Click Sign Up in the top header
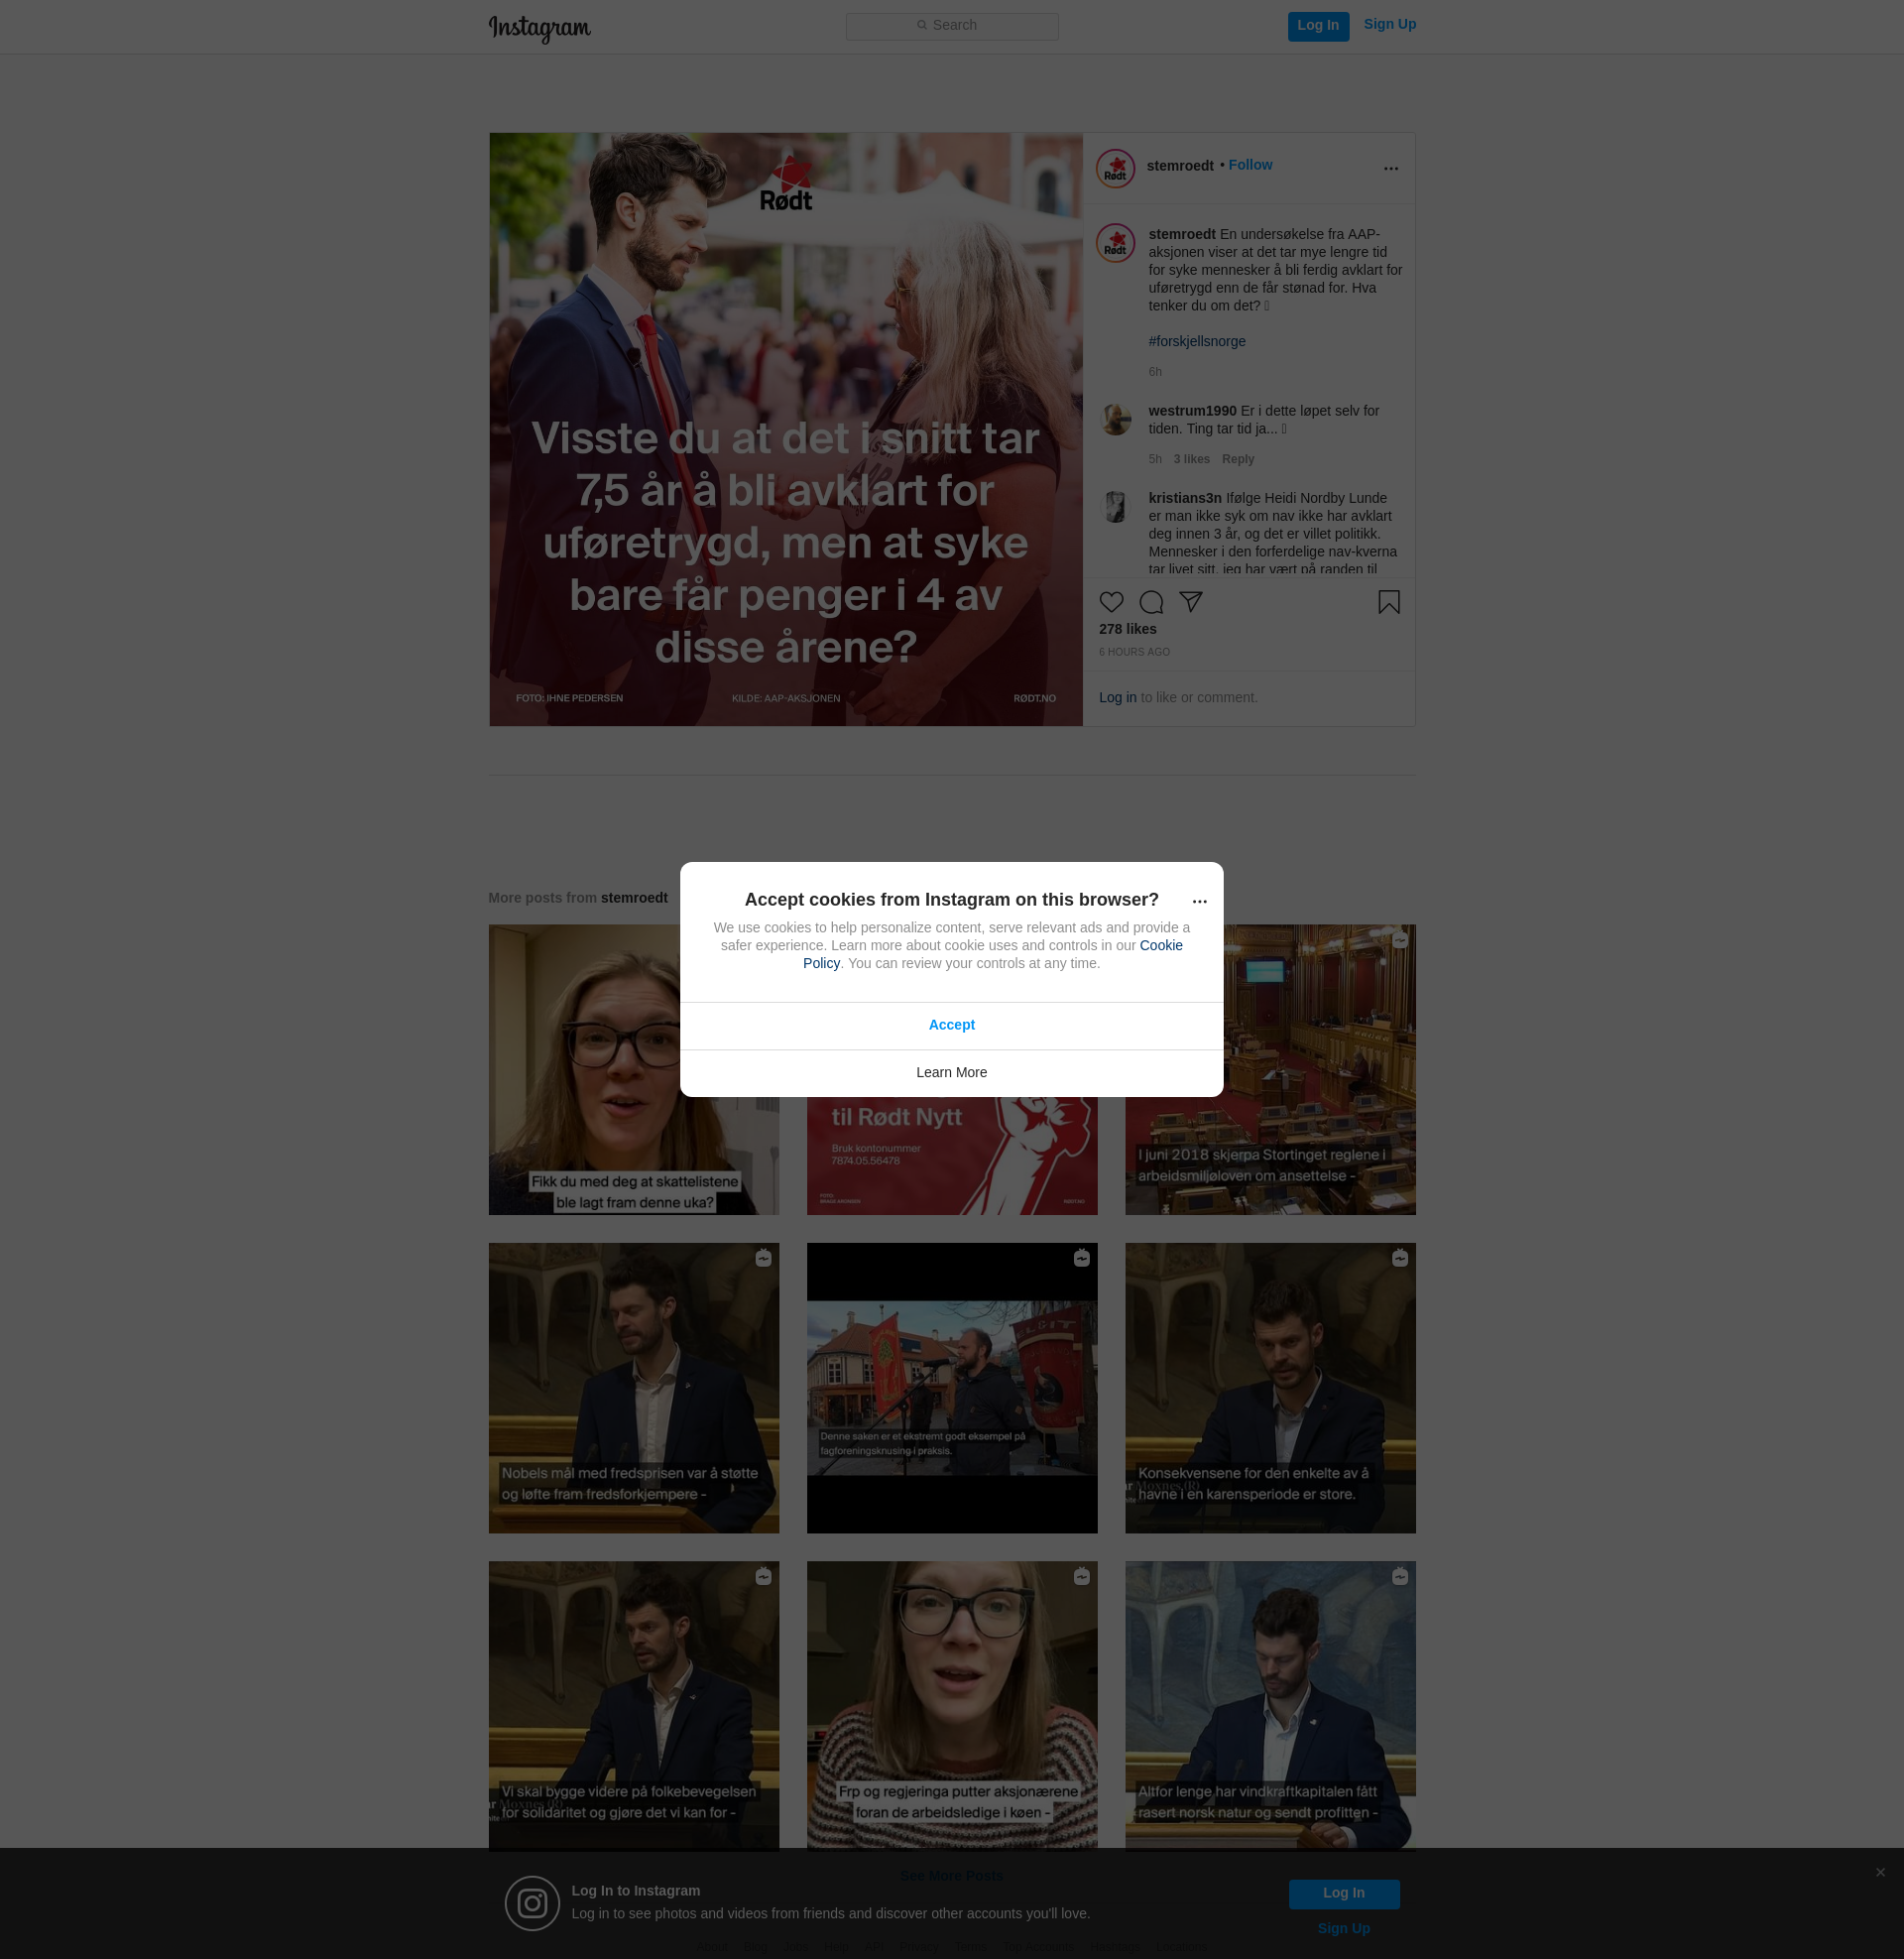Screen dimensions: 1904x1959 [1389, 25]
